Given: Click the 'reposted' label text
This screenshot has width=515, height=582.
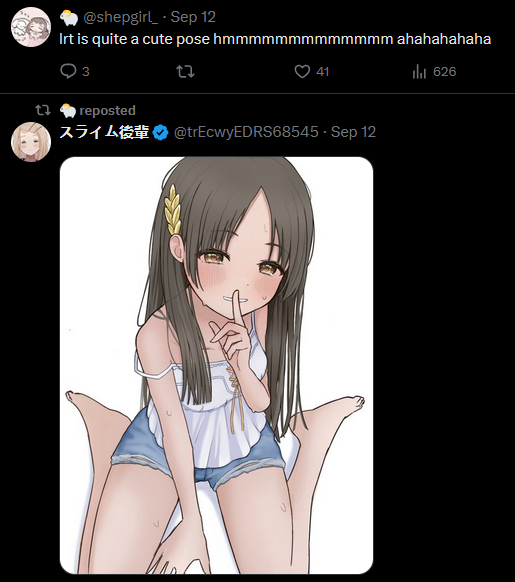Looking at the screenshot, I should [107, 111].
